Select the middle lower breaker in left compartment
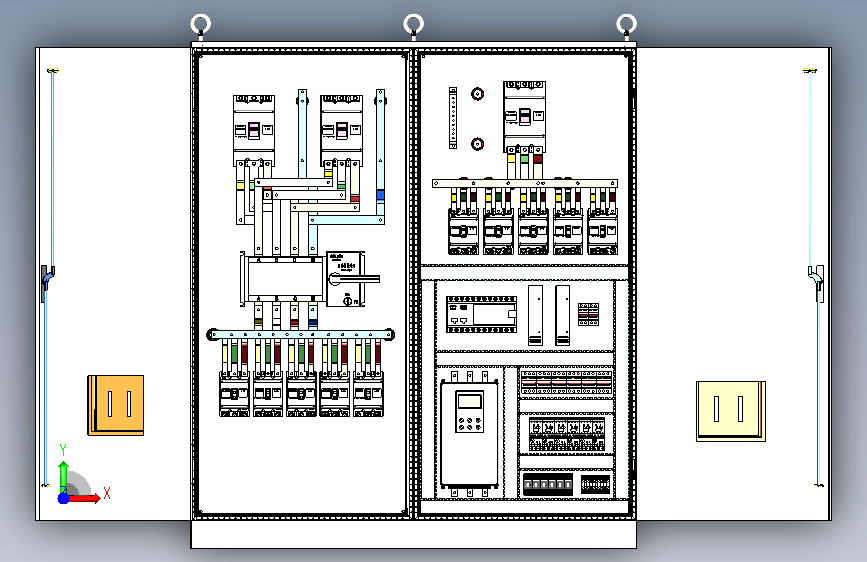Viewport: 867px width, 562px height. [301, 394]
